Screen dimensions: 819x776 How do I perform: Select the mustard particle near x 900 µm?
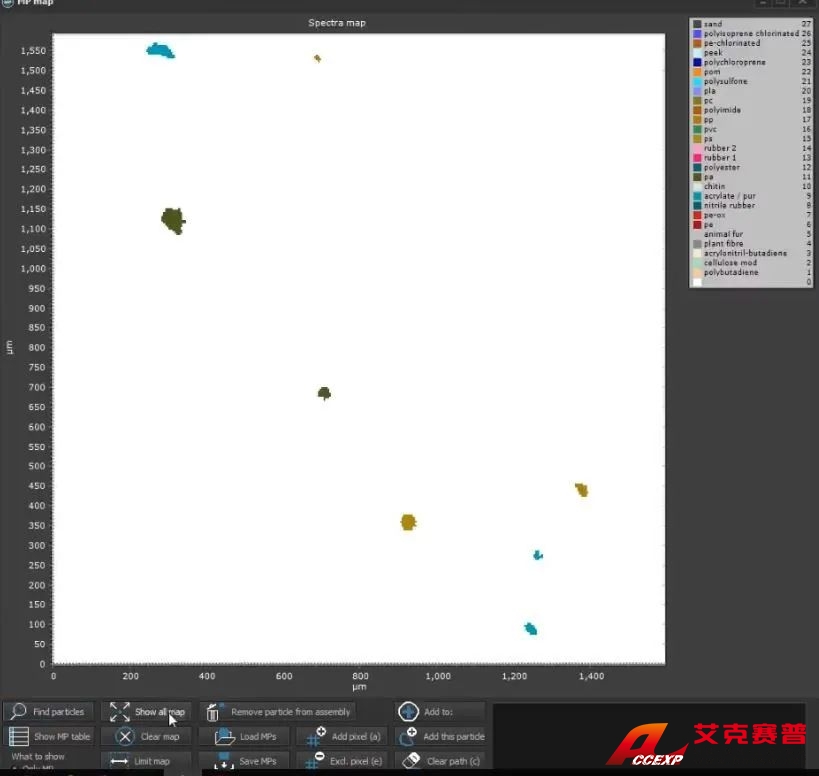(x=408, y=522)
